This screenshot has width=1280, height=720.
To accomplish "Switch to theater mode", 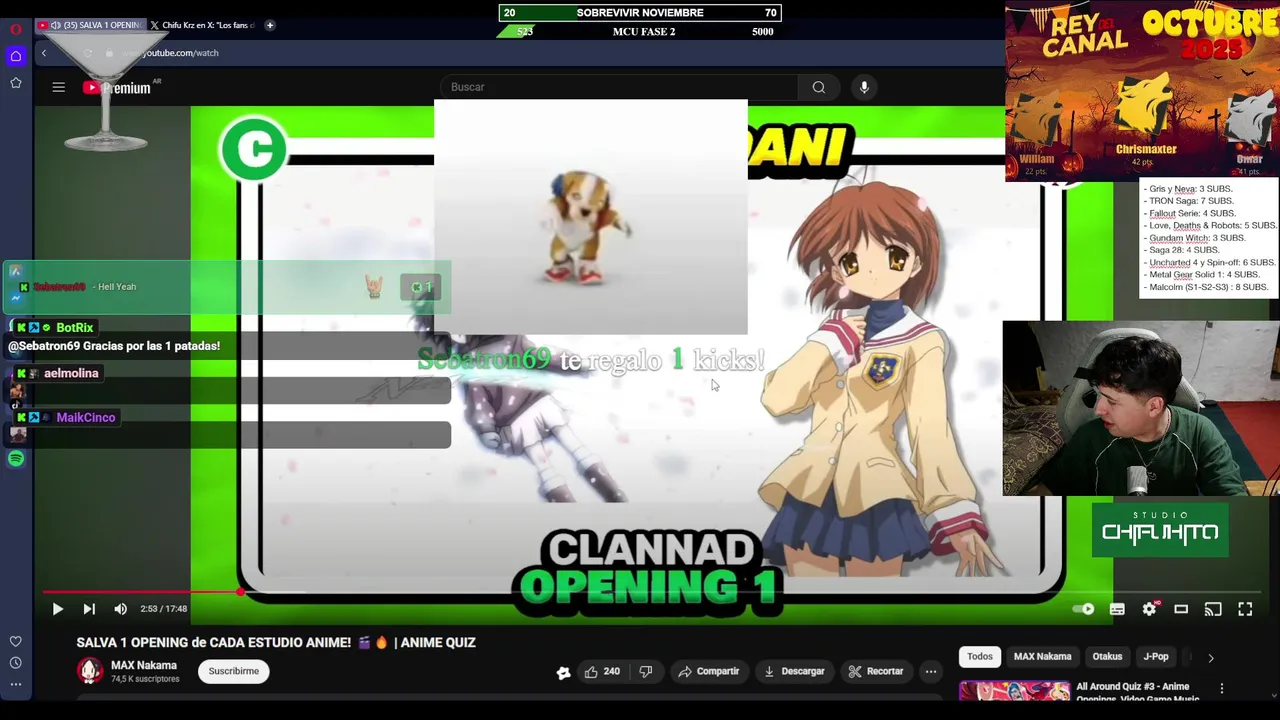I will [x=1181, y=609].
